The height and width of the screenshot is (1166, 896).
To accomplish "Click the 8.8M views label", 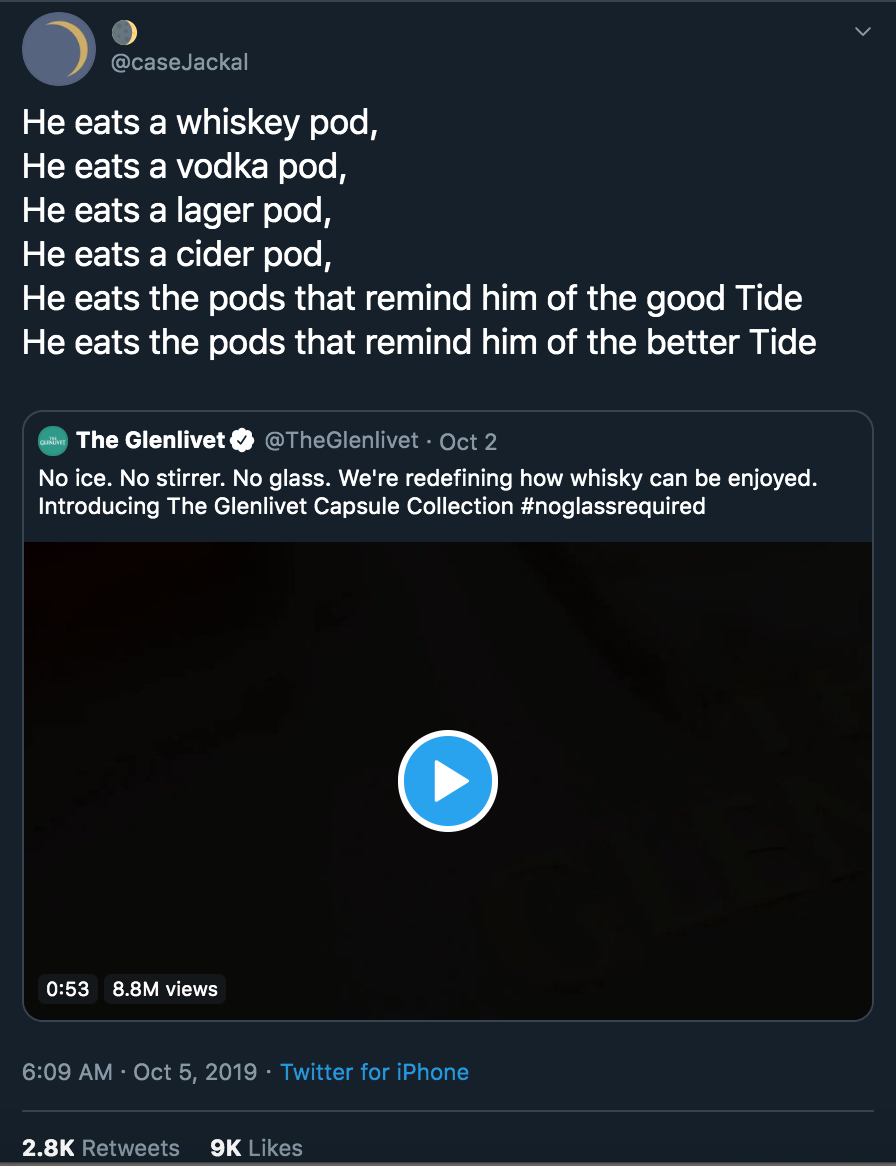I will [x=165, y=989].
